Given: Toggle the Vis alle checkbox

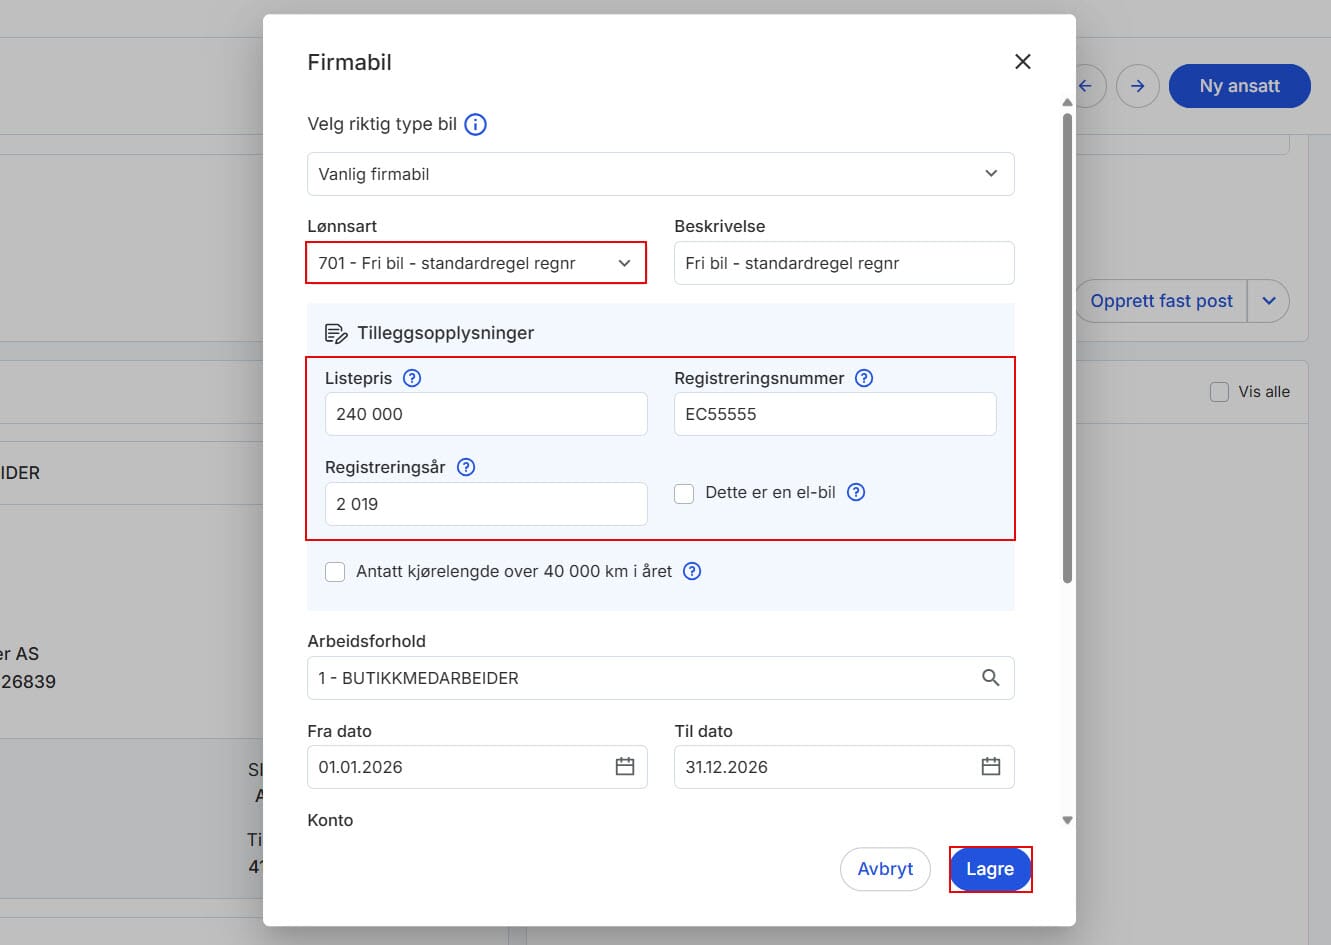Looking at the screenshot, I should coord(1219,392).
